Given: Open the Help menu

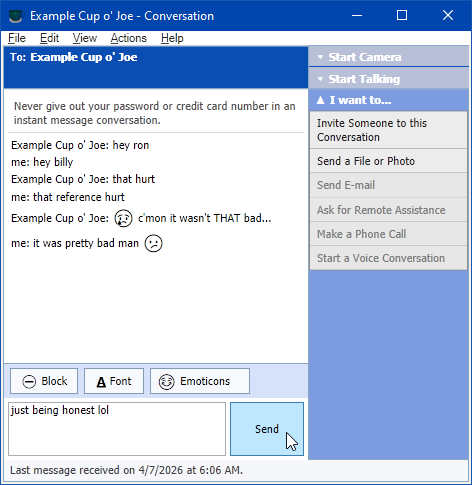Looking at the screenshot, I should (172, 38).
